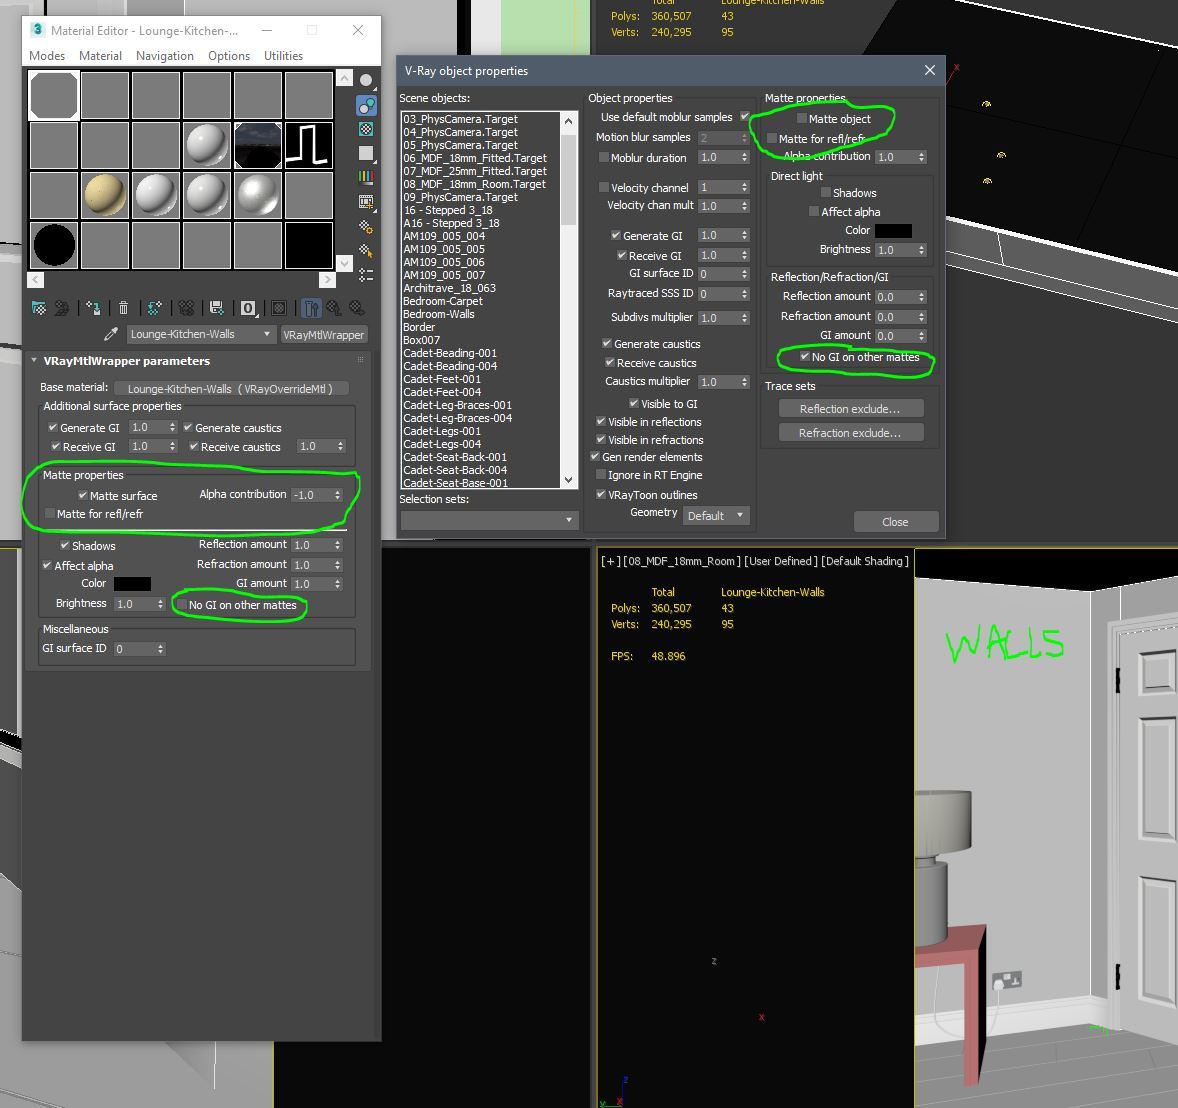This screenshot has width=1178, height=1108.
Task: Collapse VRayMtlWrapper parameters rollout
Action: [x=35, y=361]
